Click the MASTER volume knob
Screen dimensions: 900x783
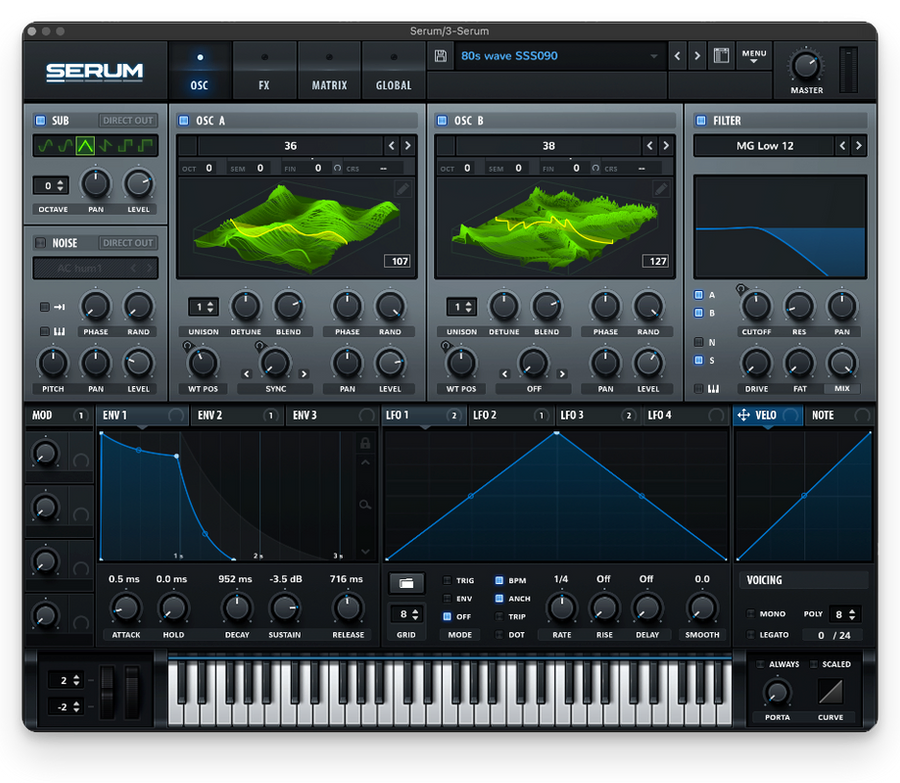point(806,66)
